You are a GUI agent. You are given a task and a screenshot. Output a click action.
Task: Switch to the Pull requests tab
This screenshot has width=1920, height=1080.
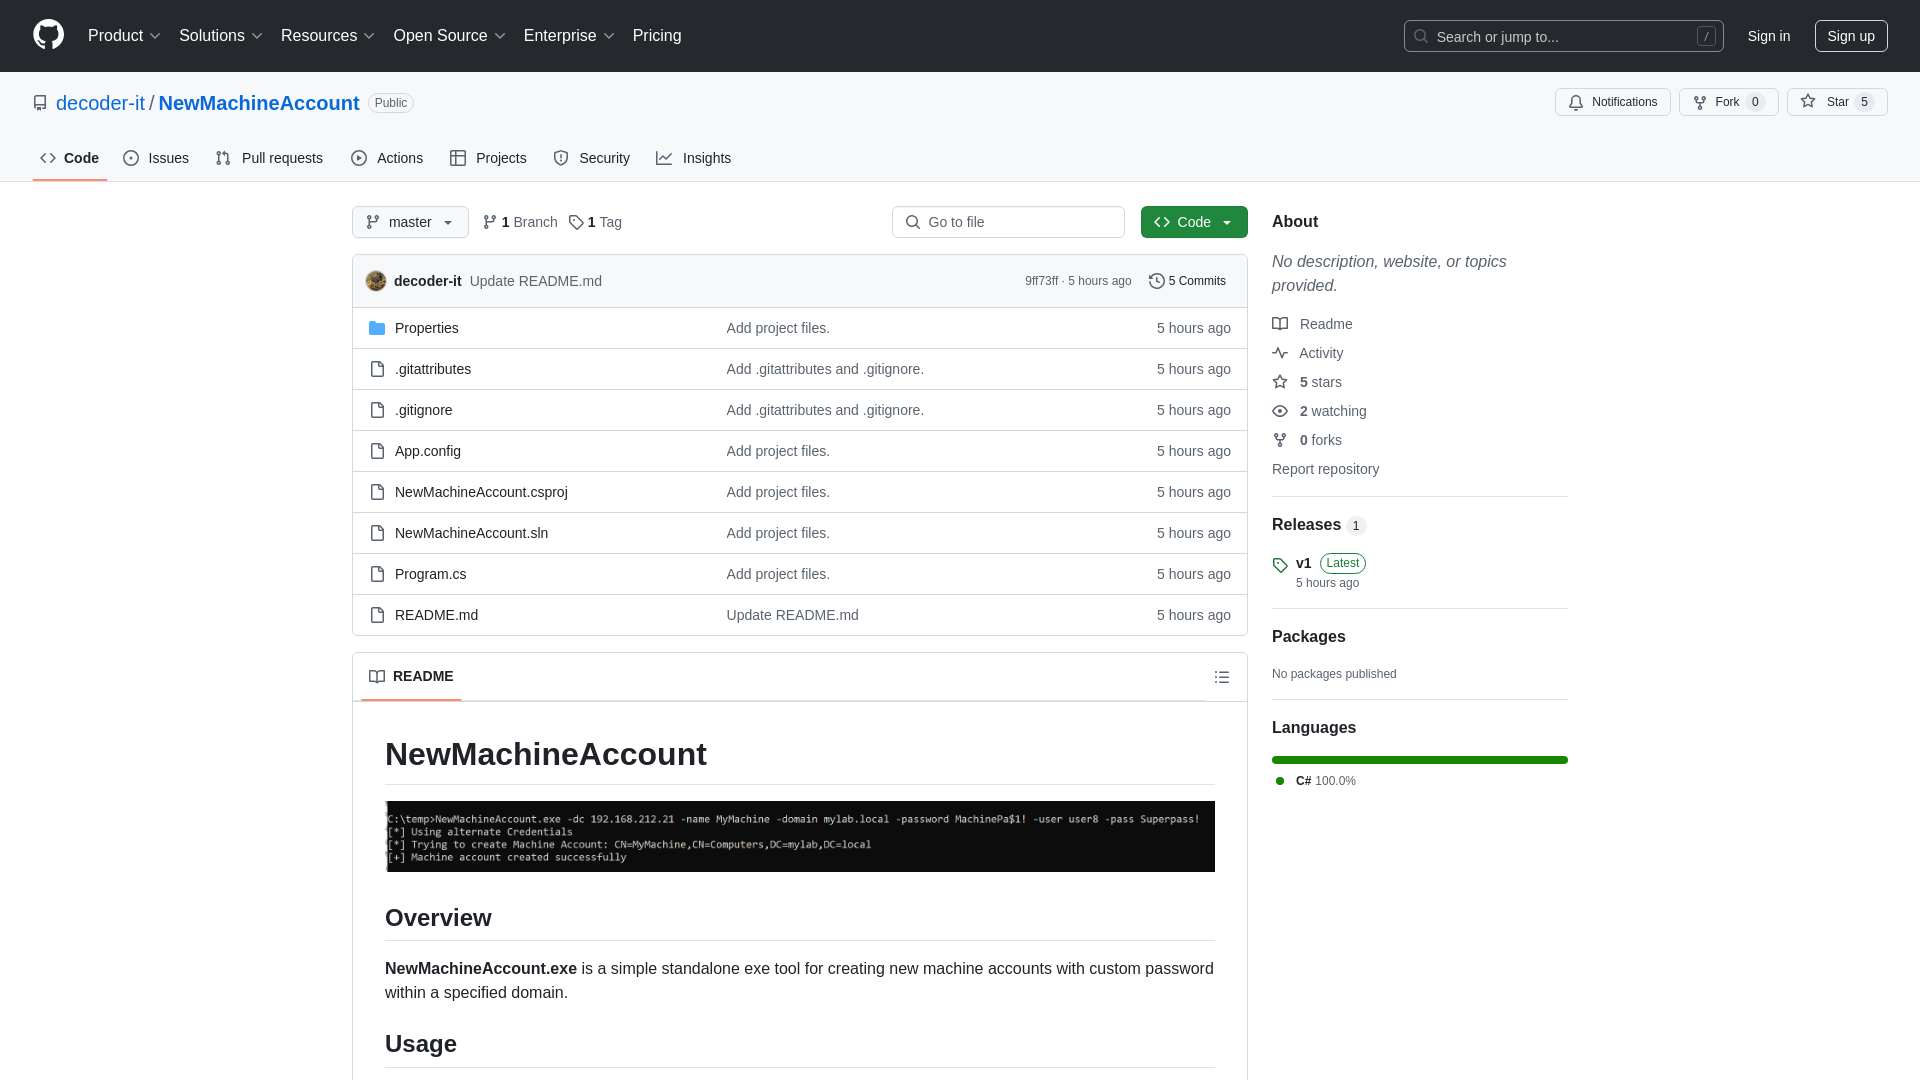click(x=269, y=158)
